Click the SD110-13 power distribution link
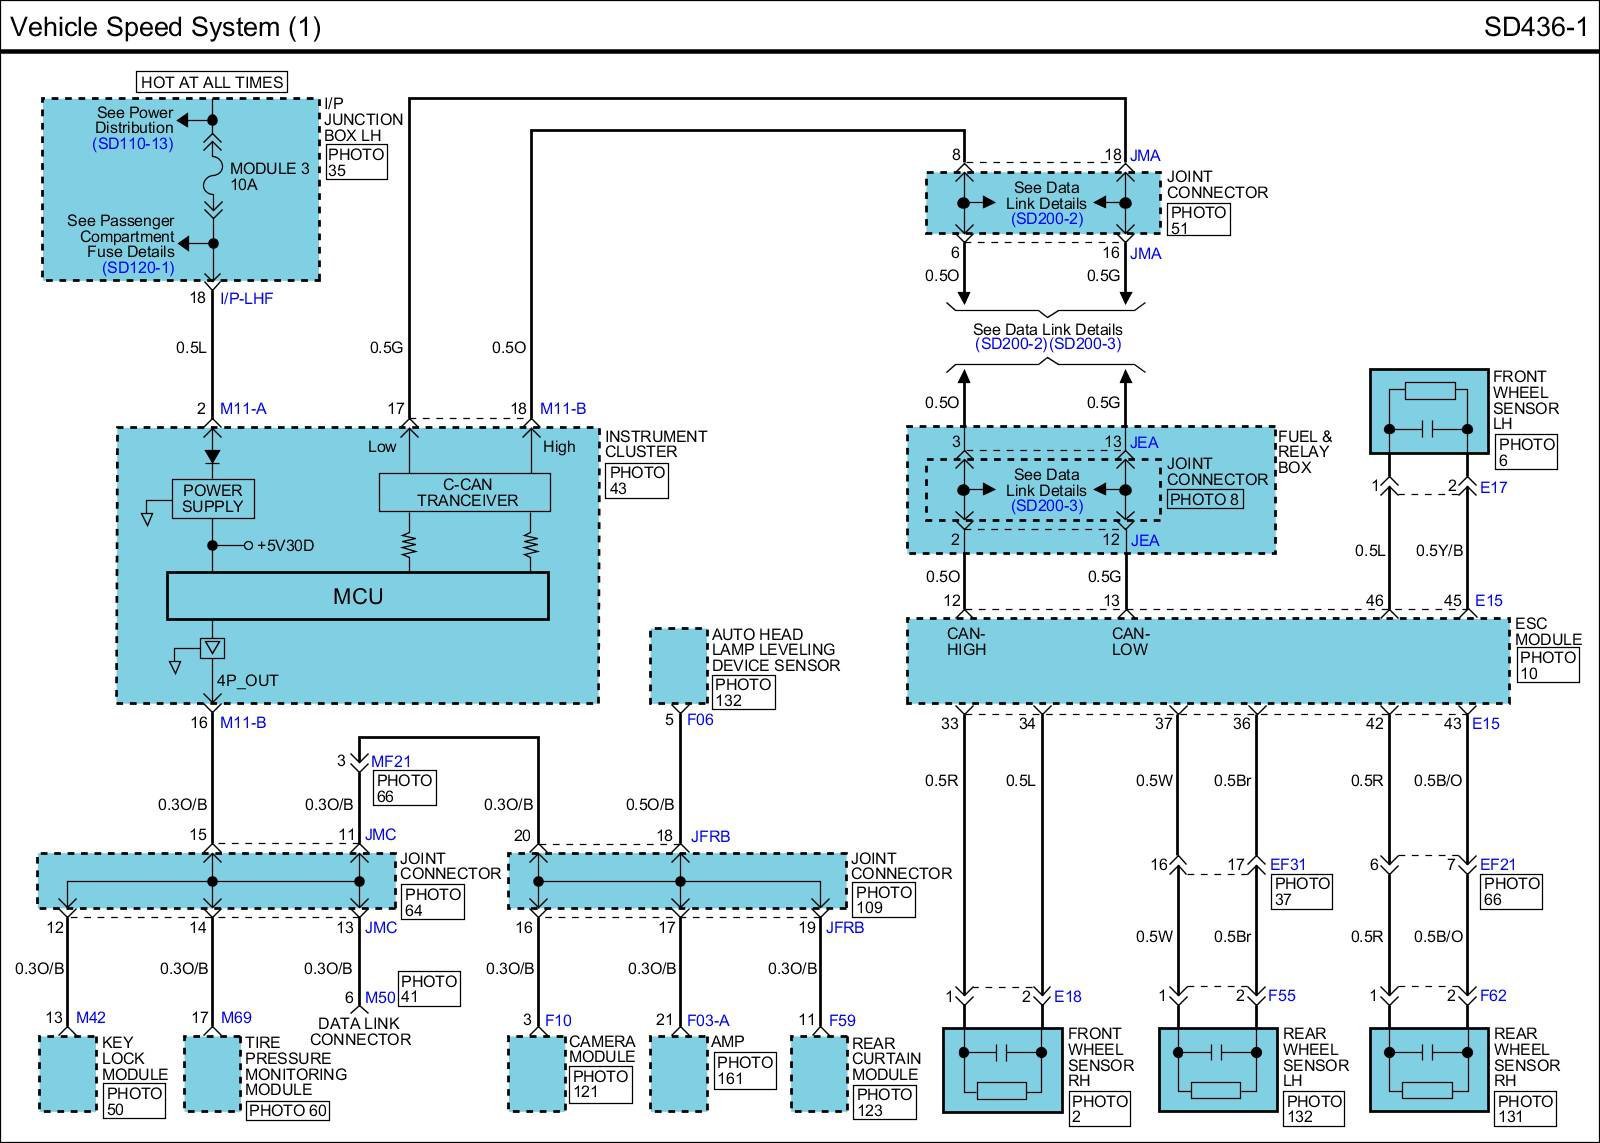 133,144
